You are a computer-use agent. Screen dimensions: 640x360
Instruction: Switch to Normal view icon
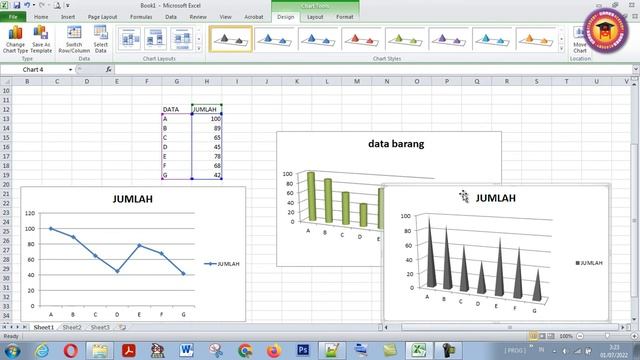coord(533,336)
